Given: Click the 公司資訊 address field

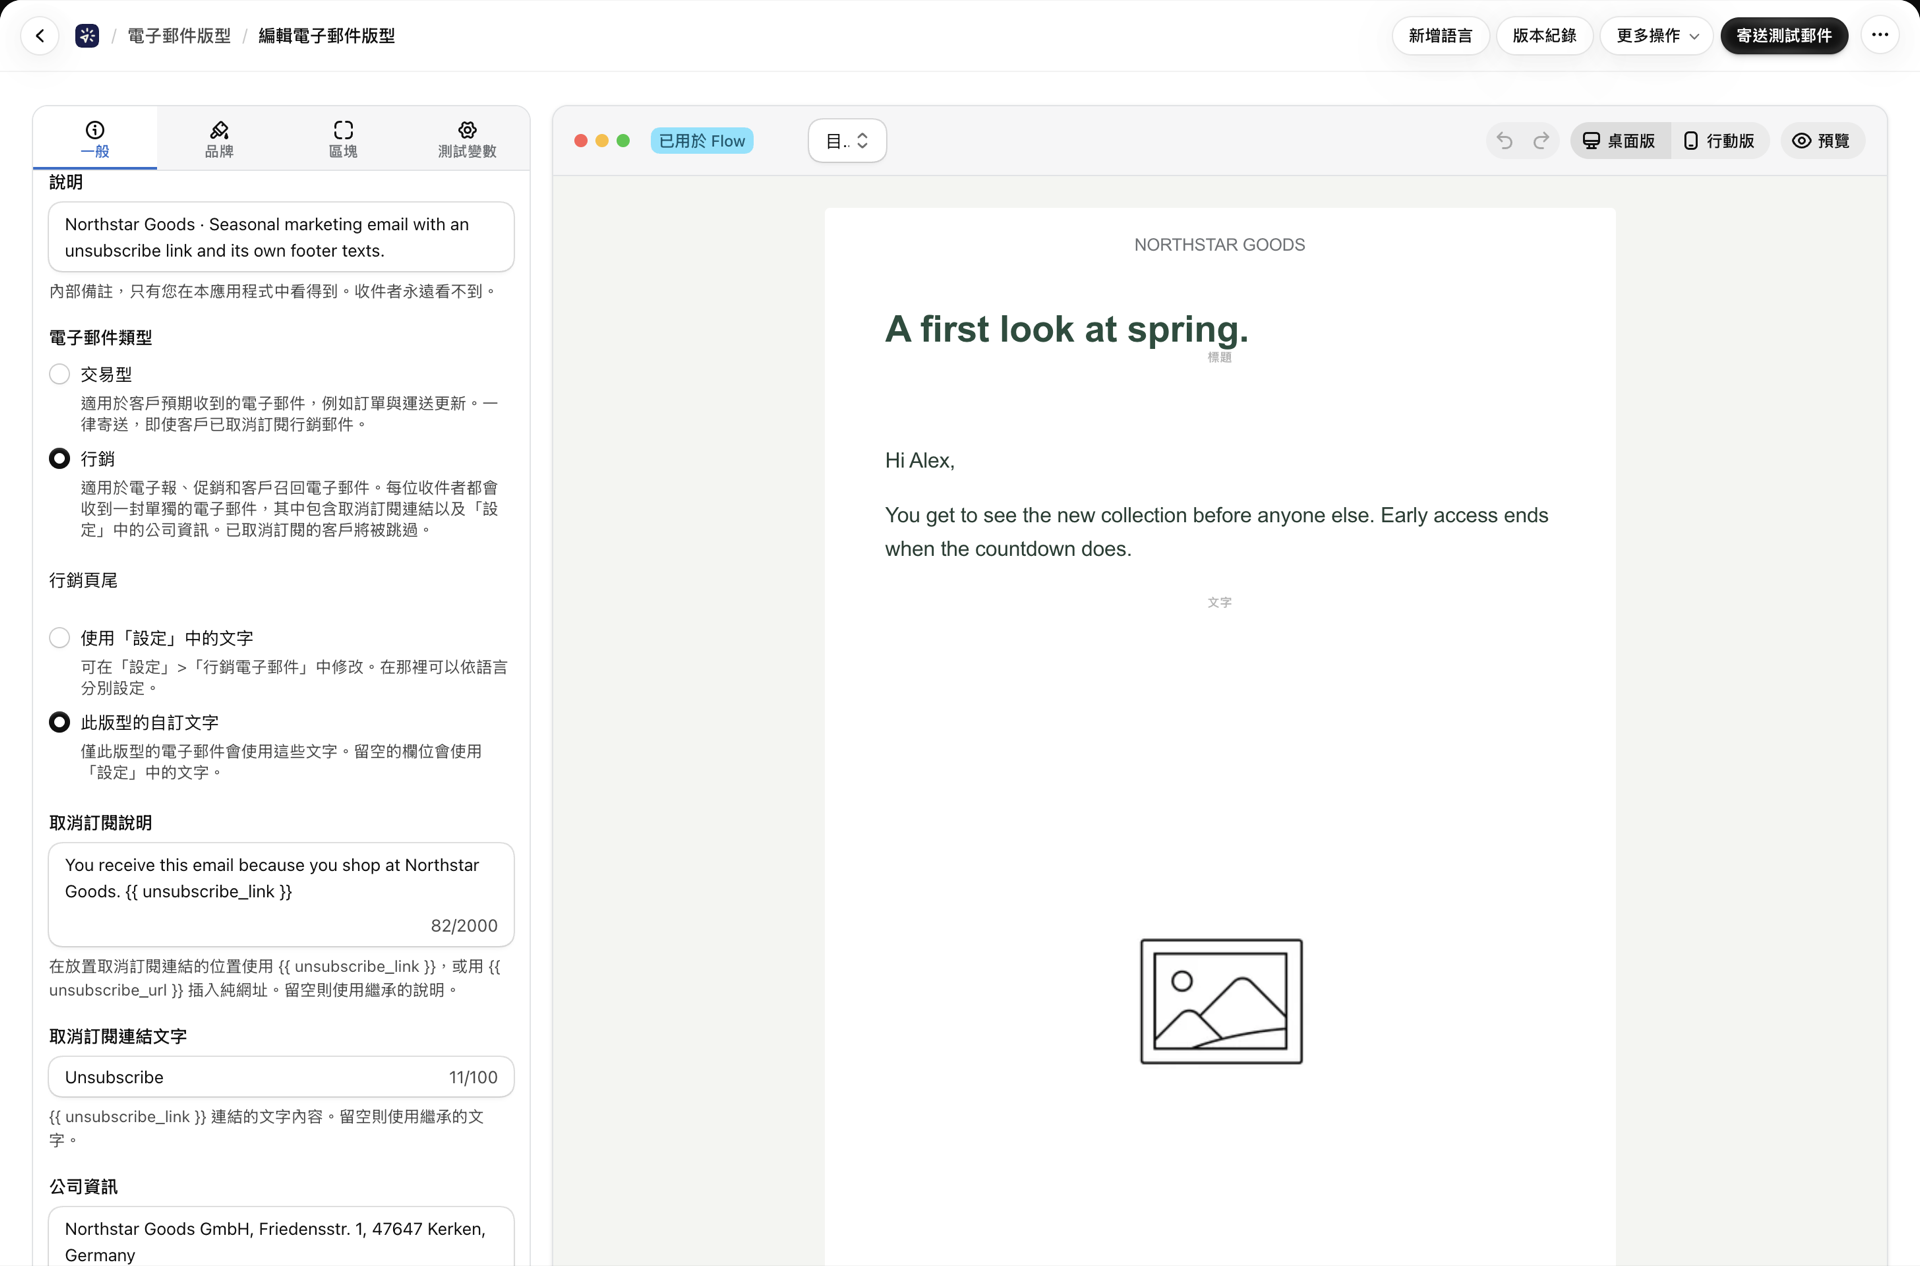Looking at the screenshot, I should 281,1238.
